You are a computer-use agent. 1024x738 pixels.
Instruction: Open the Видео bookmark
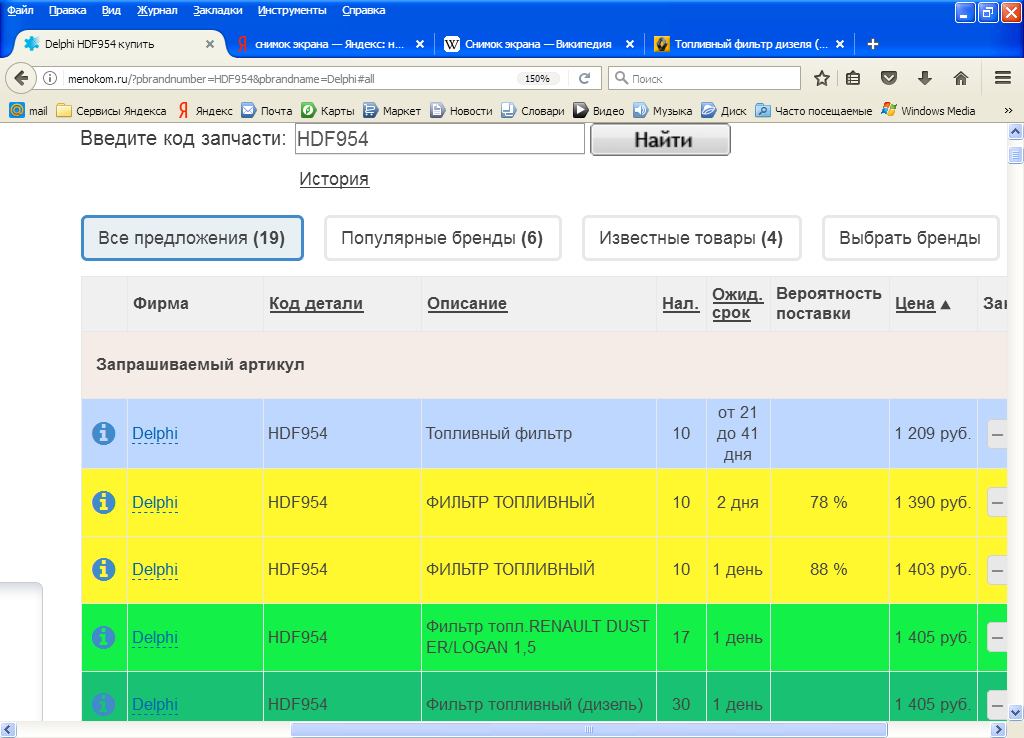pyautogui.click(x=598, y=110)
